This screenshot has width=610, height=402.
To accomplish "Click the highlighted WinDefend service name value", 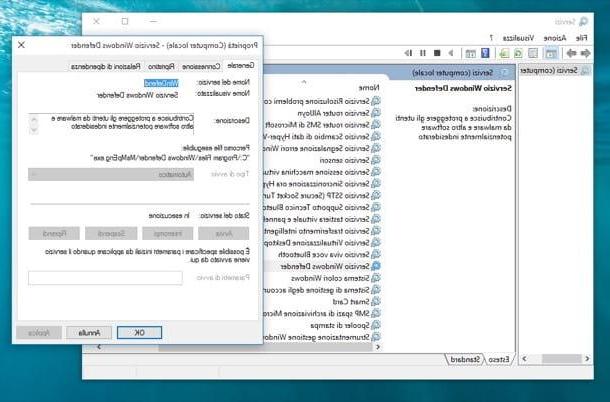I will click(161, 83).
